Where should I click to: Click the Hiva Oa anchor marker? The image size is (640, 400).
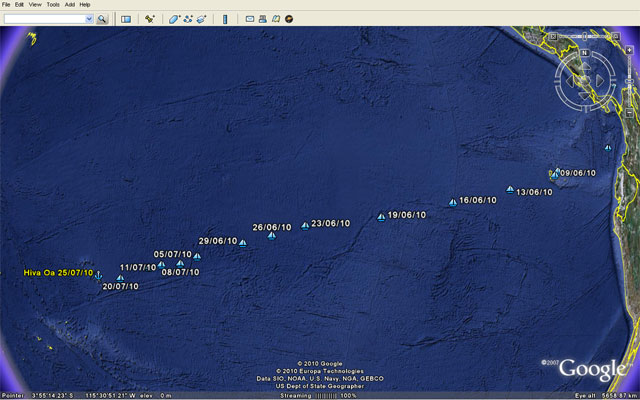(x=98, y=276)
